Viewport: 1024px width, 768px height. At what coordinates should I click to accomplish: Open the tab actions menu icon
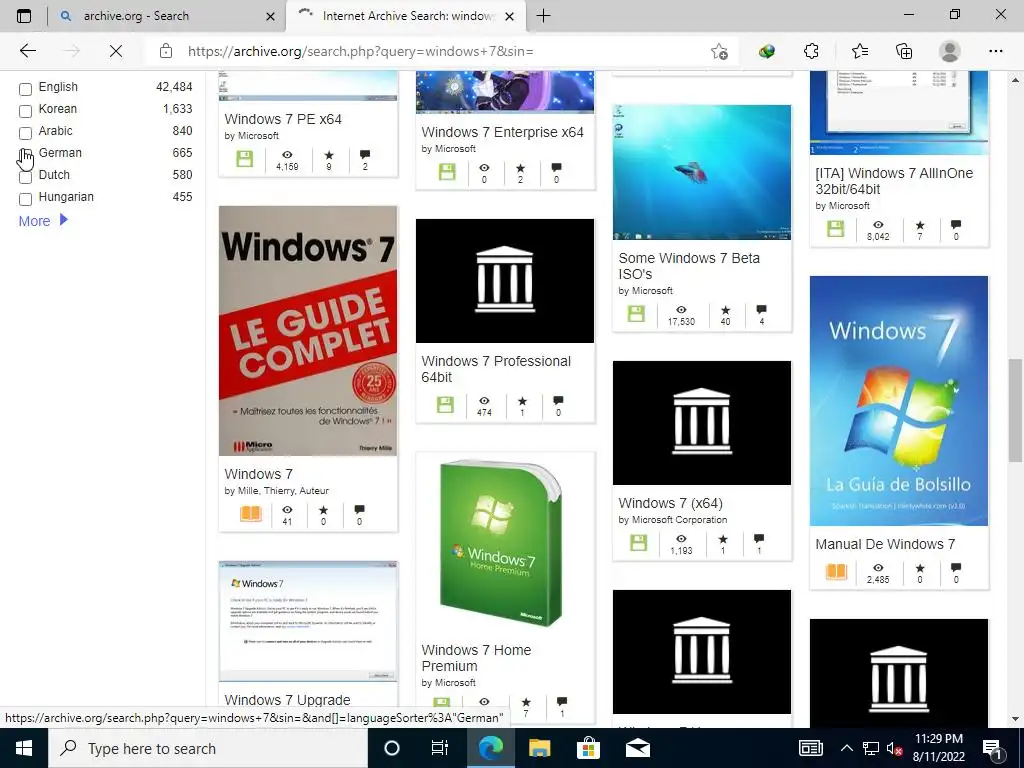click(24, 16)
